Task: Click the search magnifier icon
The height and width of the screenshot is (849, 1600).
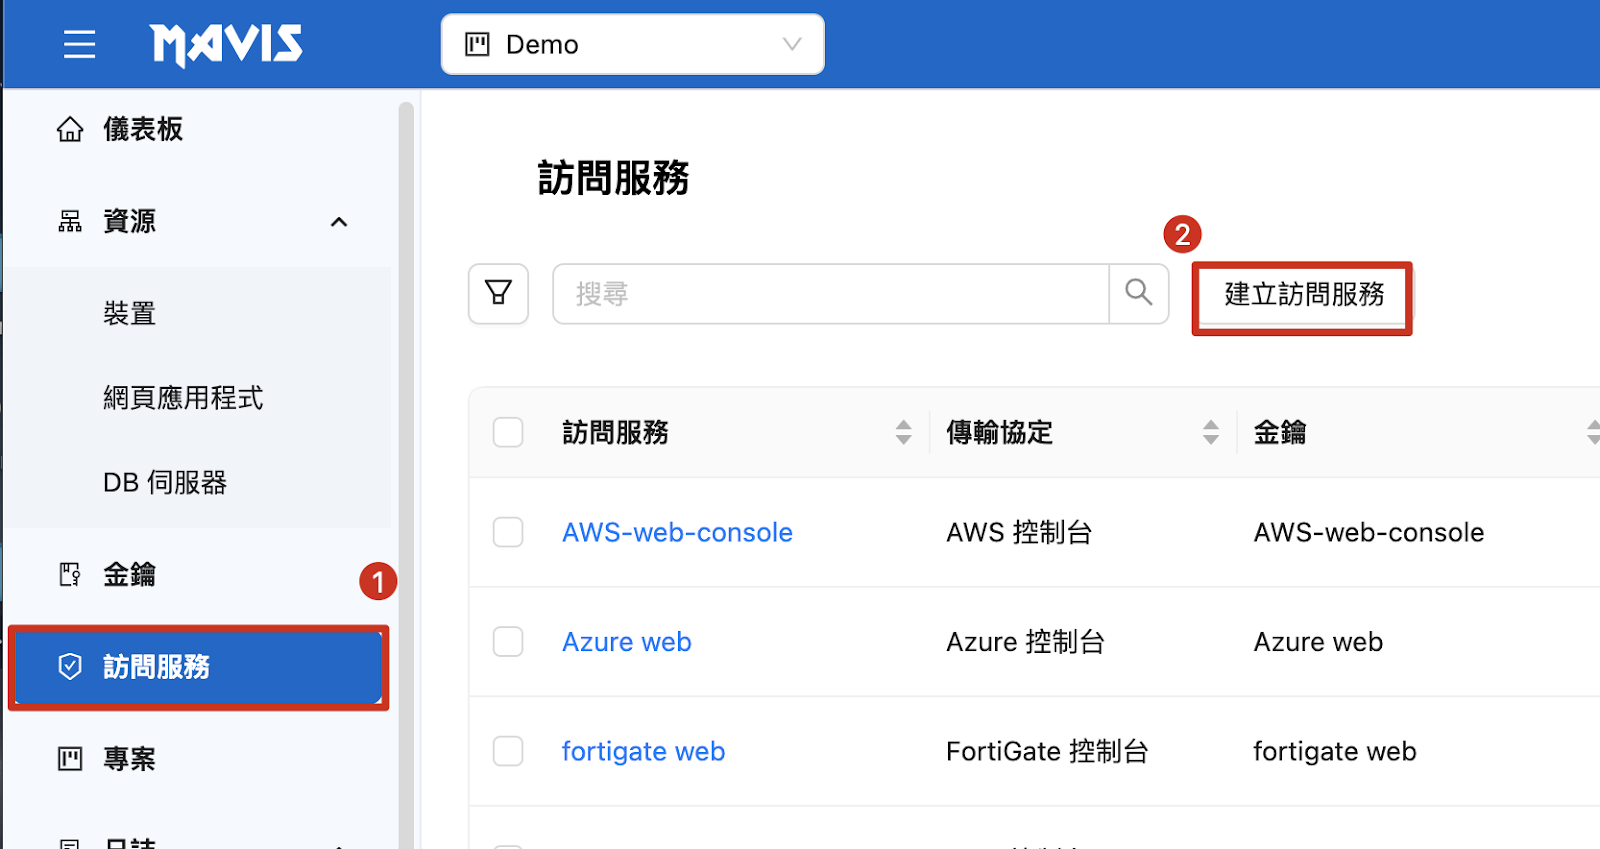Action: (1138, 293)
